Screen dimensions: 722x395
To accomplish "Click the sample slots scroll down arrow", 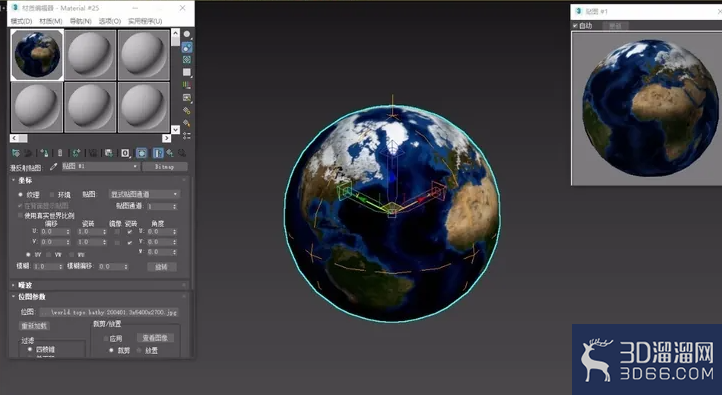I will (x=175, y=129).
